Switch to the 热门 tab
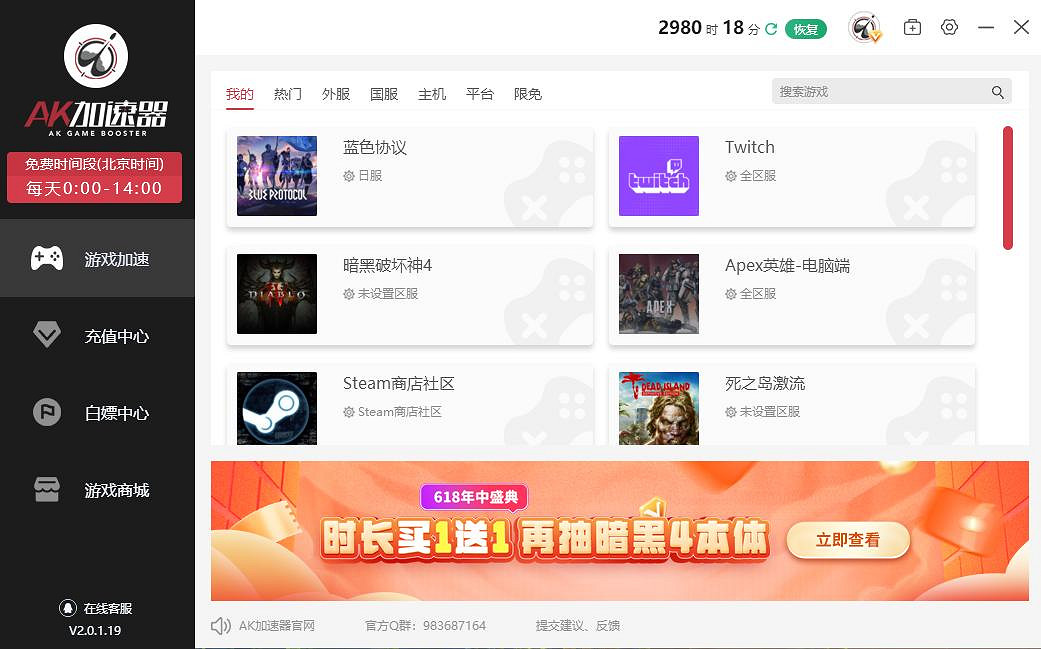Screen dimensions: 1041x649 point(287,94)
